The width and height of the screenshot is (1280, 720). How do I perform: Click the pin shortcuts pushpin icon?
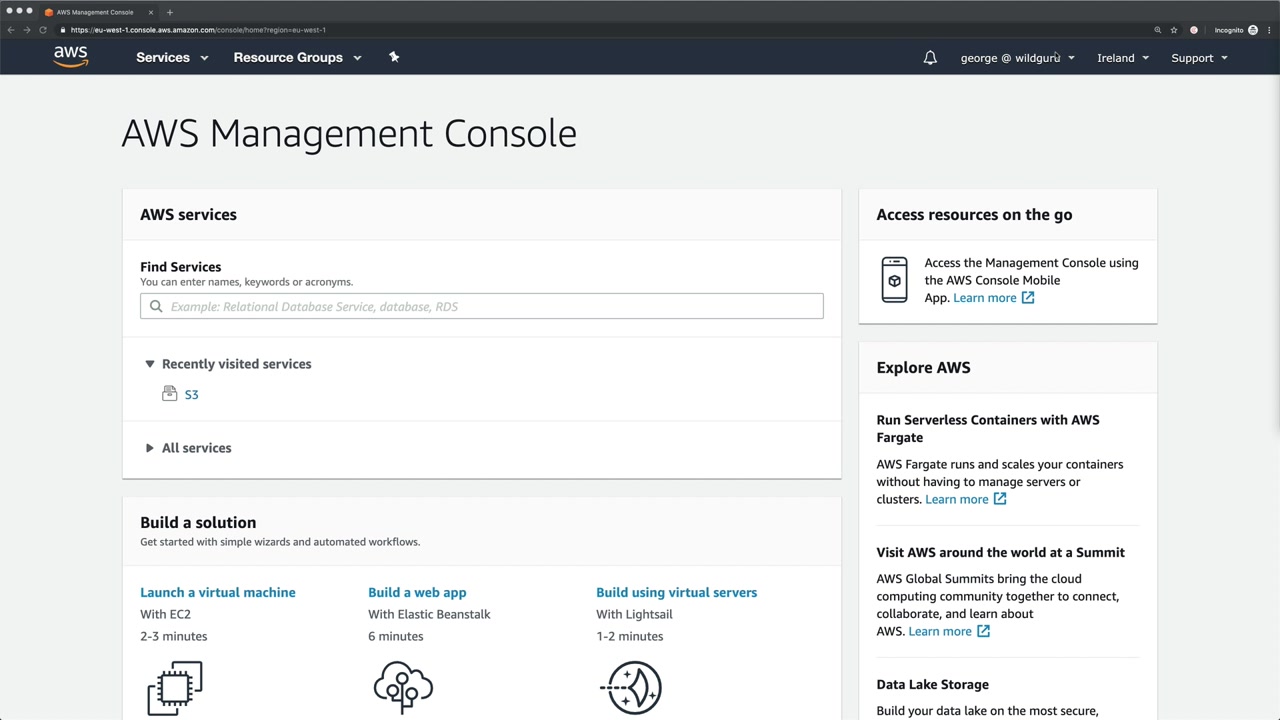coord(394,57)
